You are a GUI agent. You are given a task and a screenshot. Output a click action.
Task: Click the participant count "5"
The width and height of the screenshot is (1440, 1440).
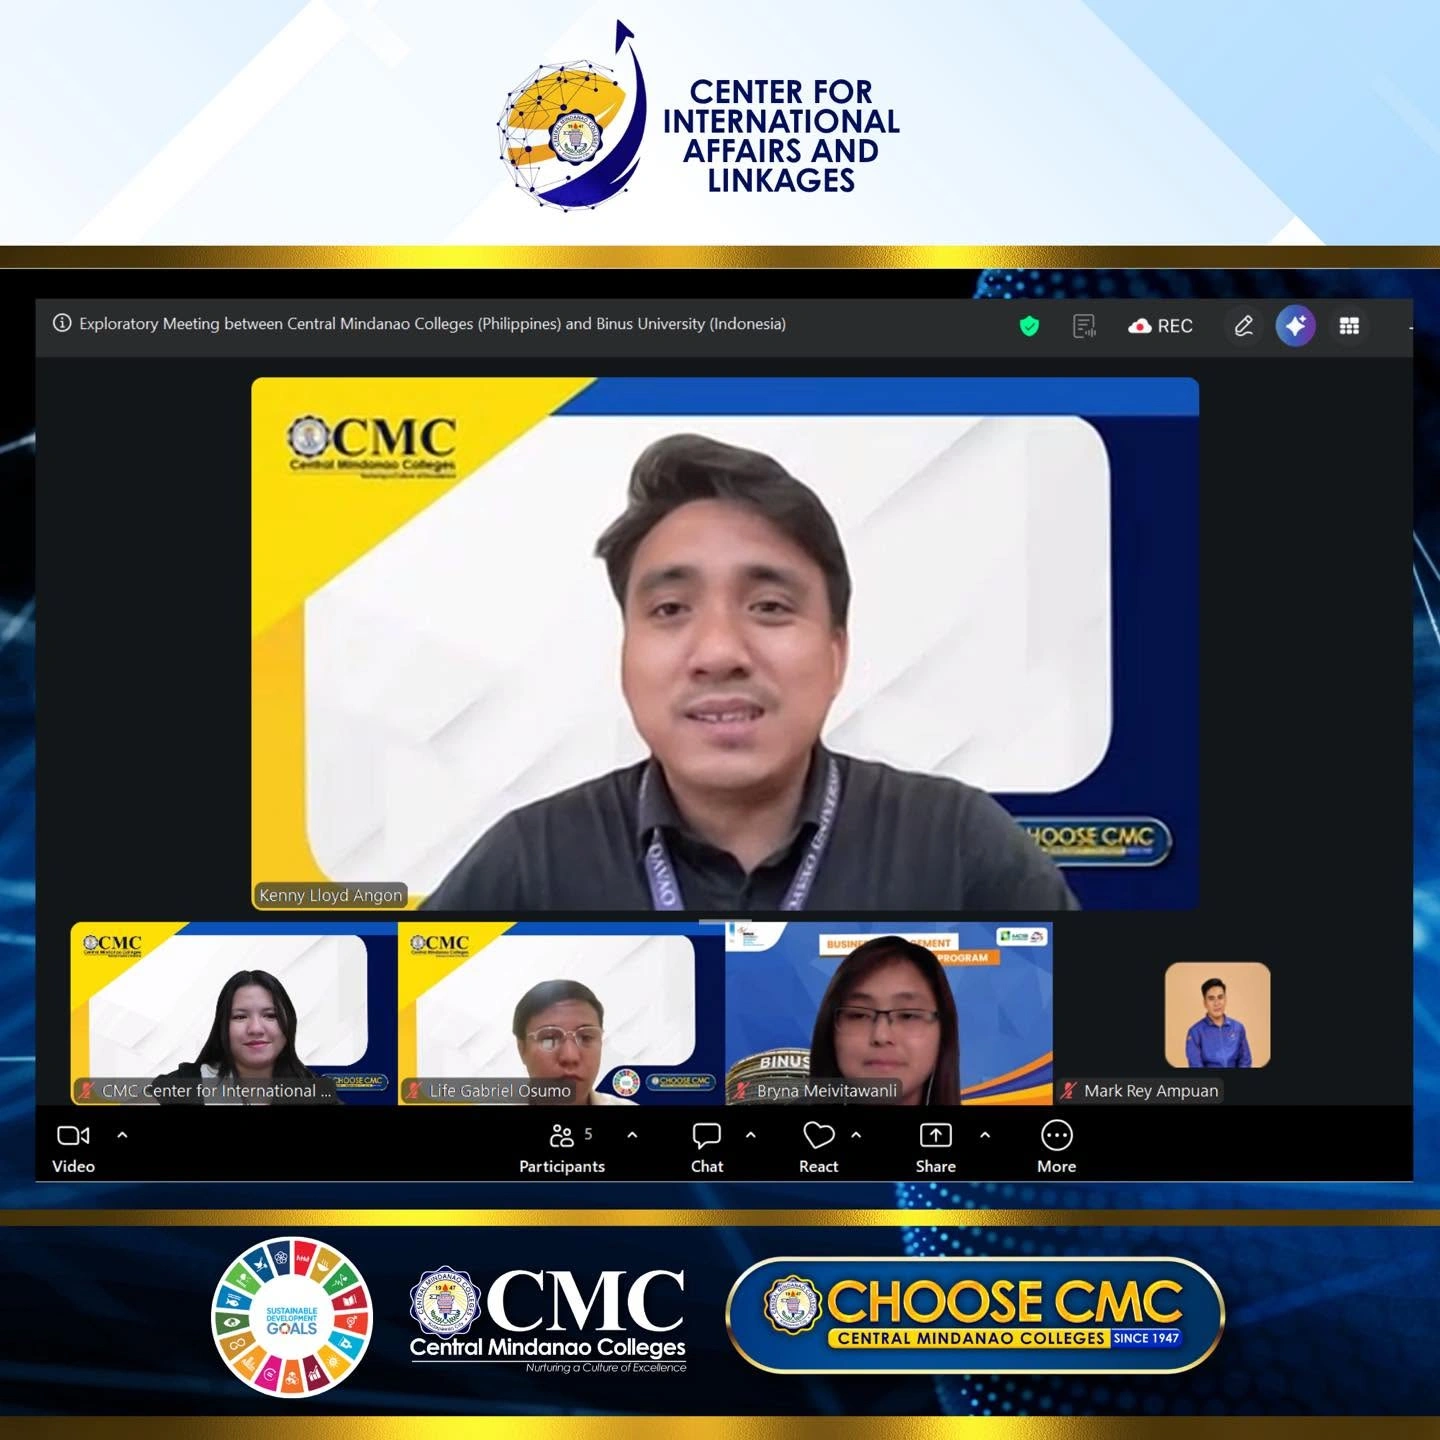click(588, 1134)
